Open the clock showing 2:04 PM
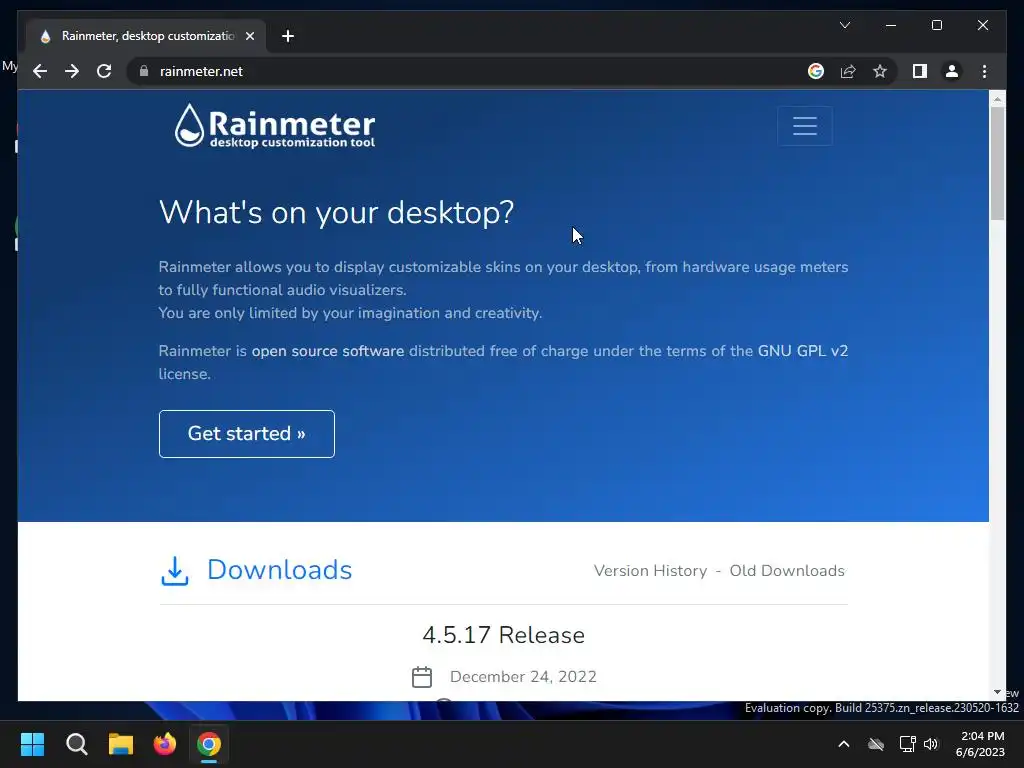1024x768 pixels. [x=980, y=744]
